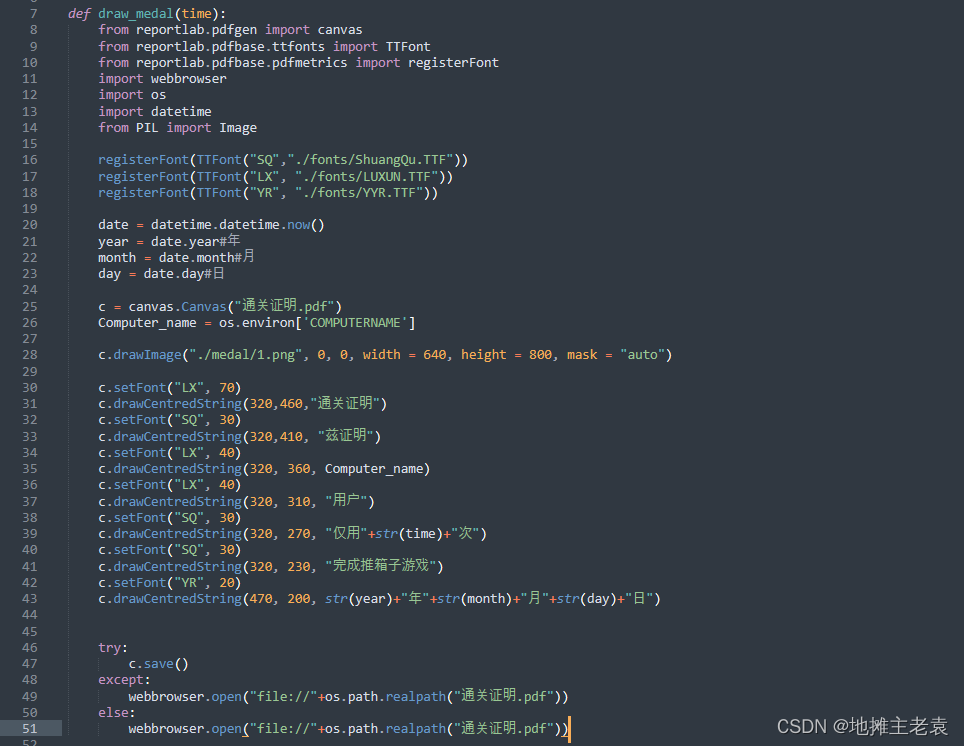The width and height of the screenshot is (964, 746).
Task: Click the 'try:' keyword
Action: tap(113, 648)
